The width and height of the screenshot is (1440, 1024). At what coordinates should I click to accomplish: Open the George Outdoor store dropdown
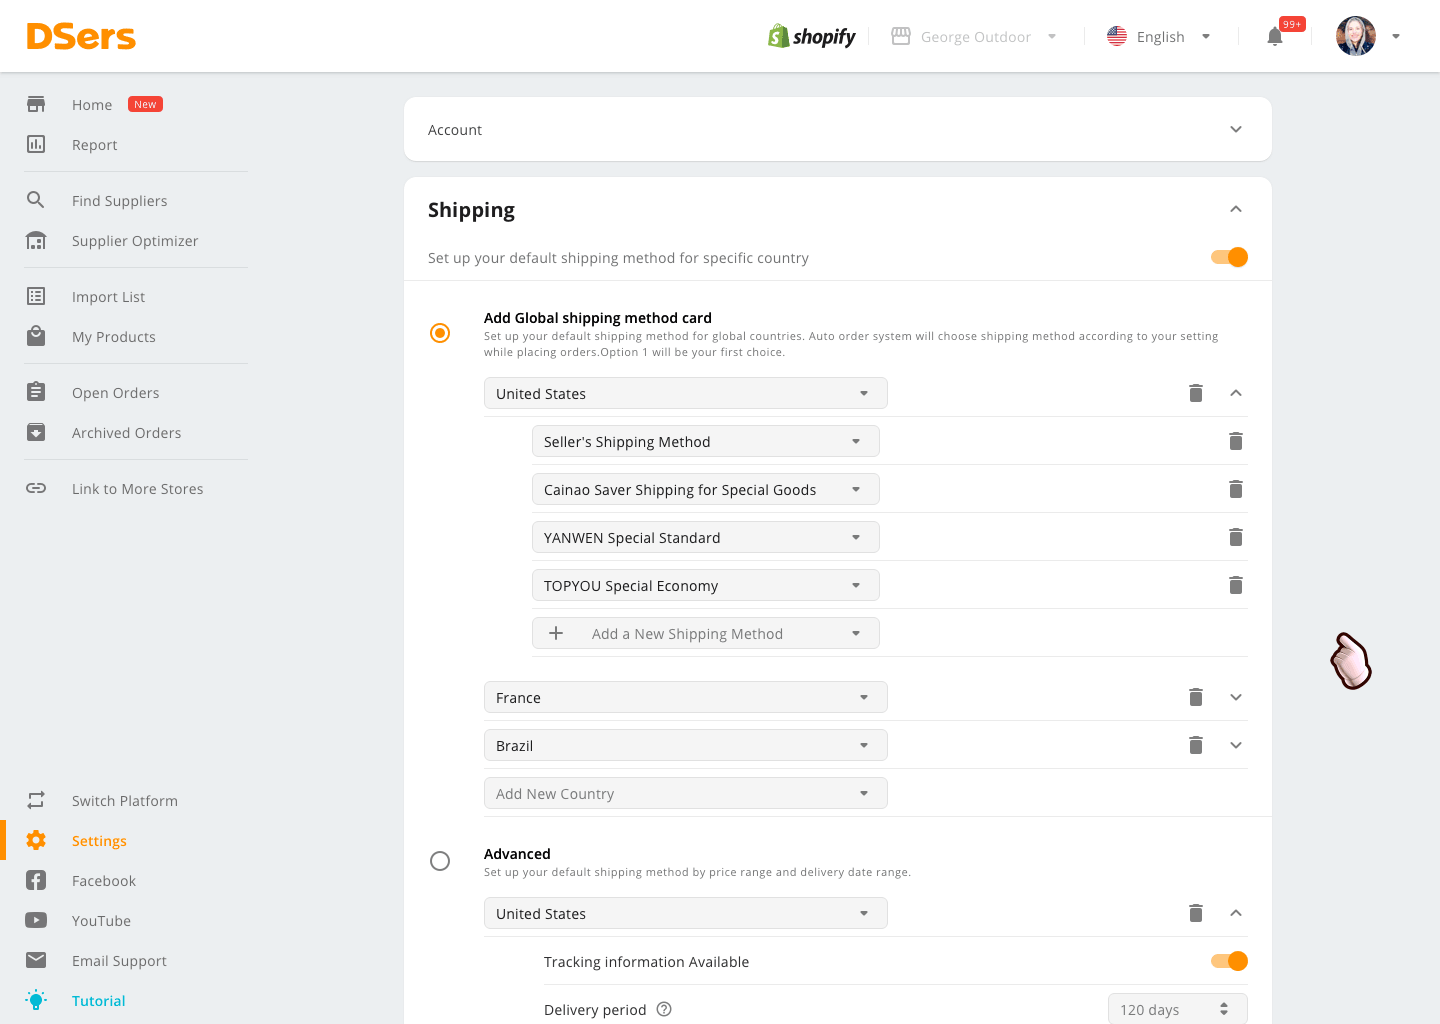point(974,37)
